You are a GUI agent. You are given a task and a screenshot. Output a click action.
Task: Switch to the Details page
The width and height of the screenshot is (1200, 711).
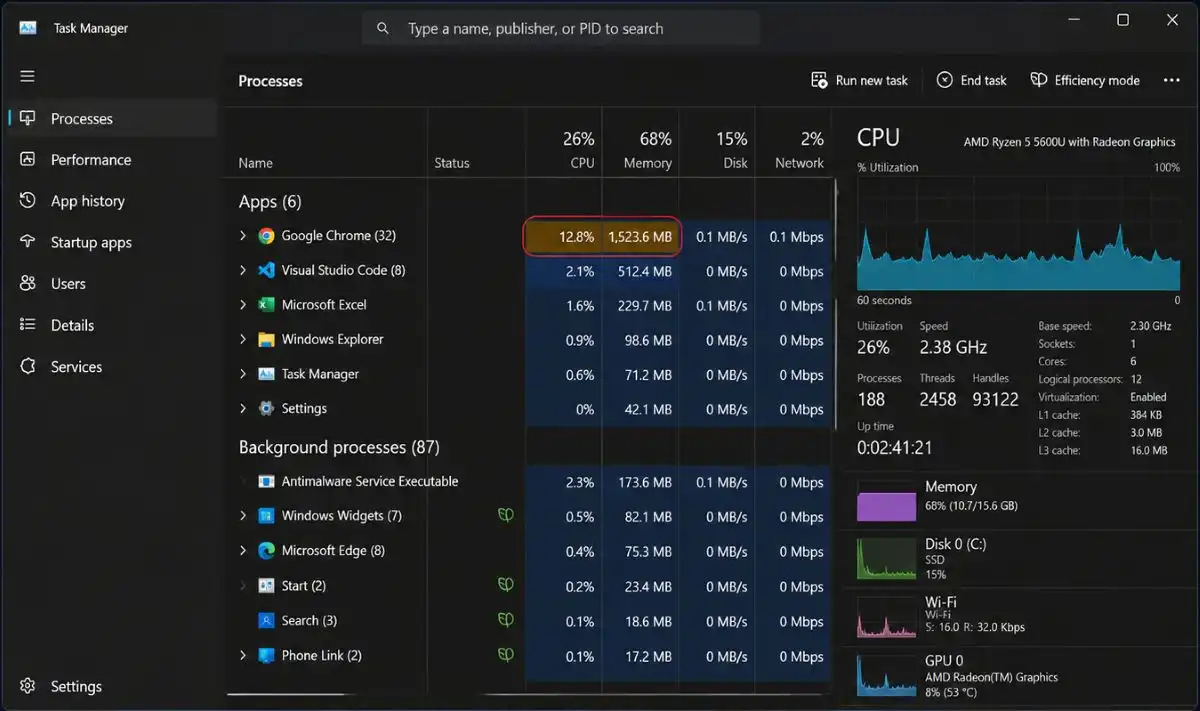(113, 326)
